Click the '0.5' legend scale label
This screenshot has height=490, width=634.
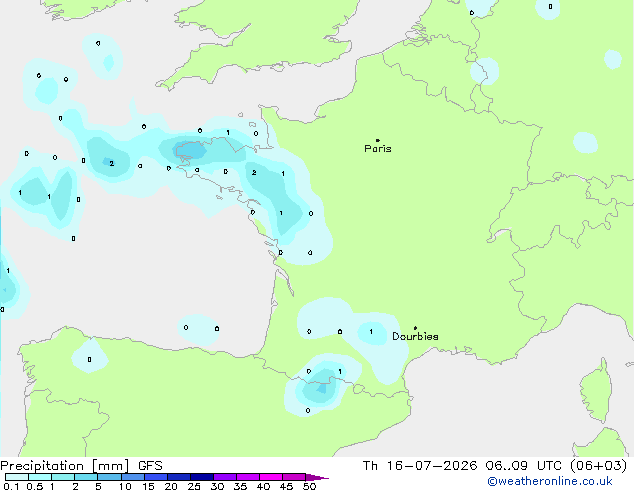coord(35,486)
